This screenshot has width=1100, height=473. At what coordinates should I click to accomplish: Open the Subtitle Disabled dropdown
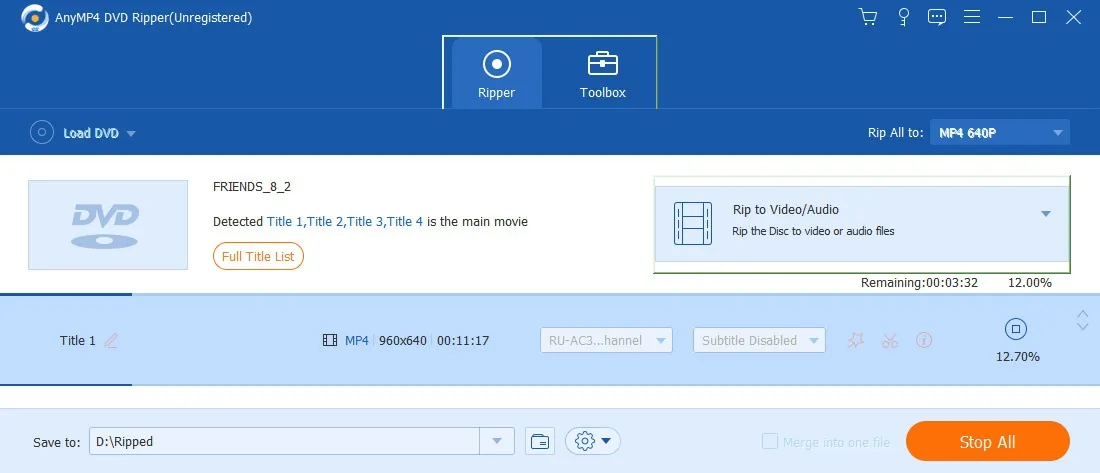pyautogui.click(x=759, y=340)
